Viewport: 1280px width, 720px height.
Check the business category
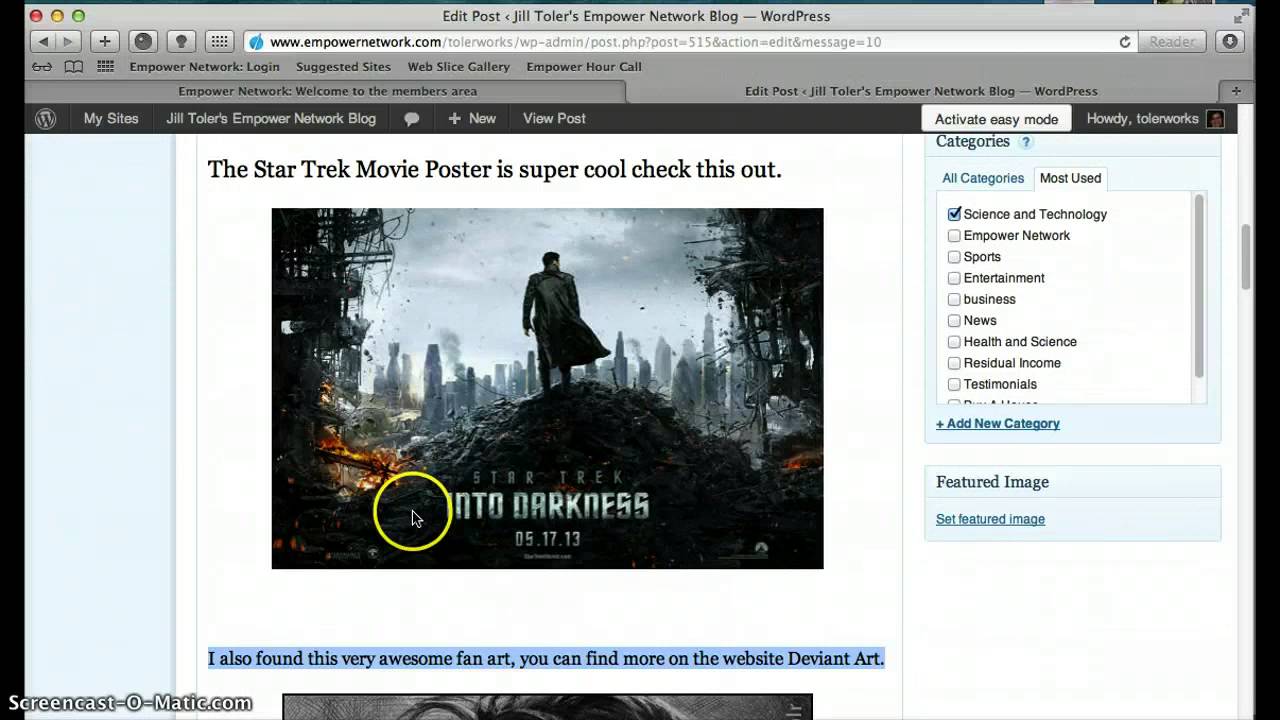(954, 299)
